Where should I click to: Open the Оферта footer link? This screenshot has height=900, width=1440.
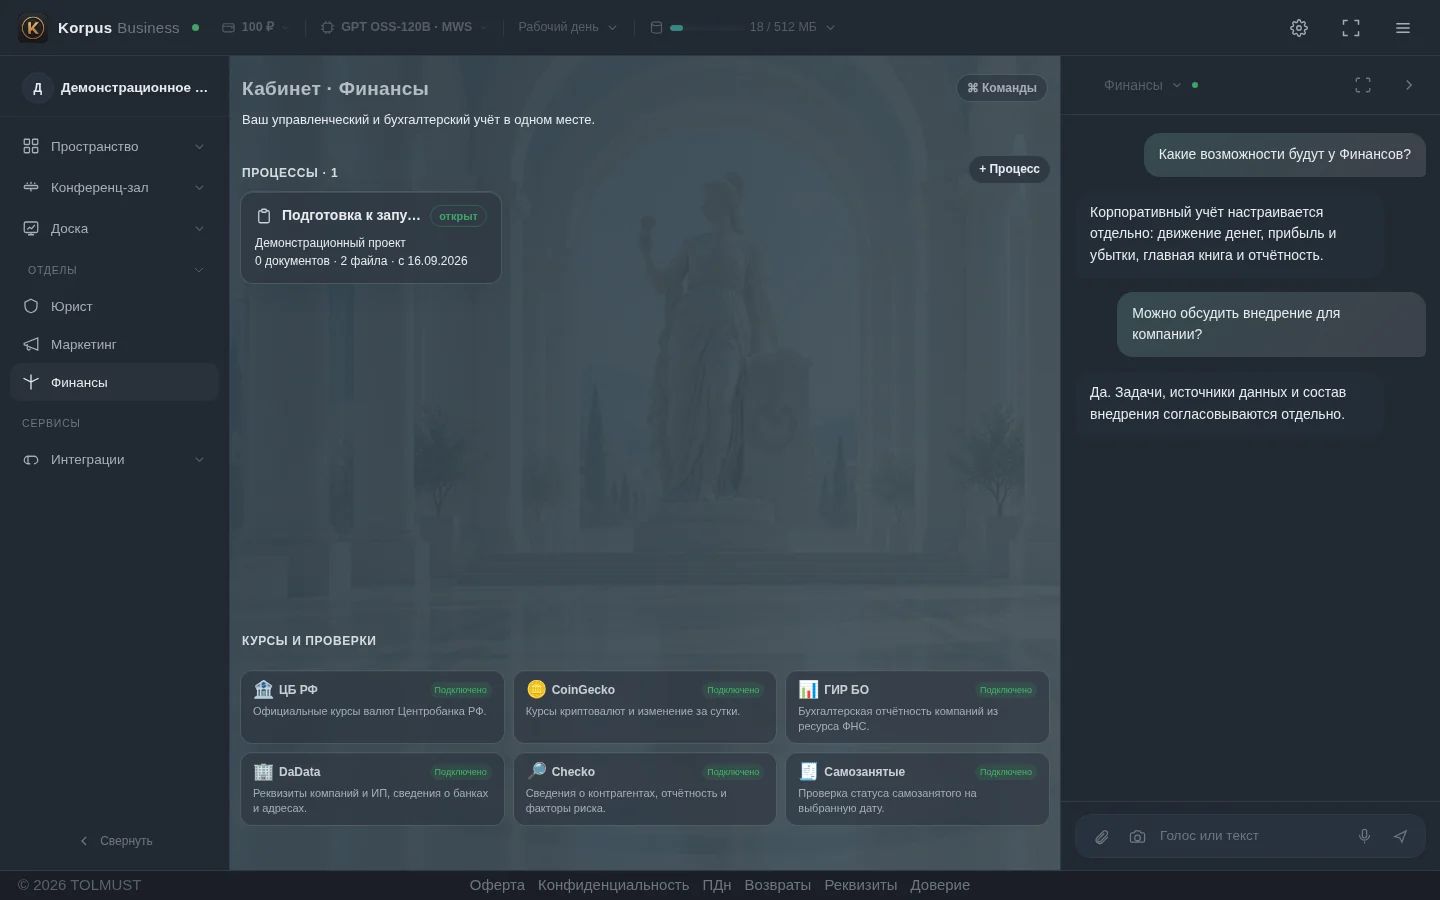coord(497,885)
